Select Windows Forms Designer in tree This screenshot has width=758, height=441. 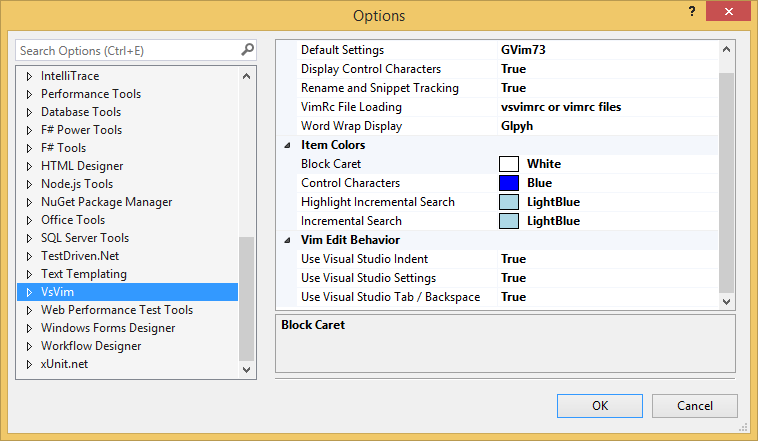[x=108, y=328]
